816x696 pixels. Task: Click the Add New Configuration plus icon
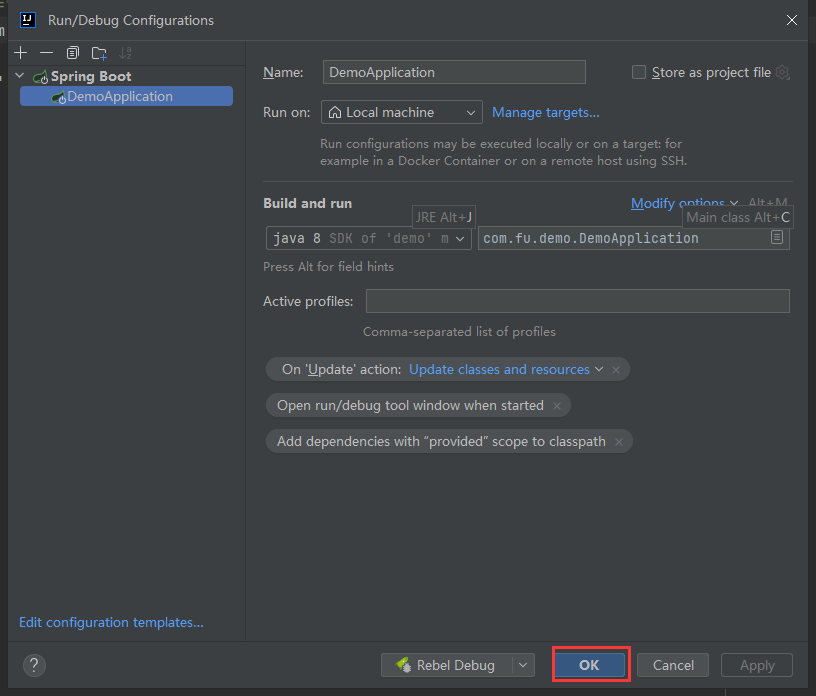[20, 52]
